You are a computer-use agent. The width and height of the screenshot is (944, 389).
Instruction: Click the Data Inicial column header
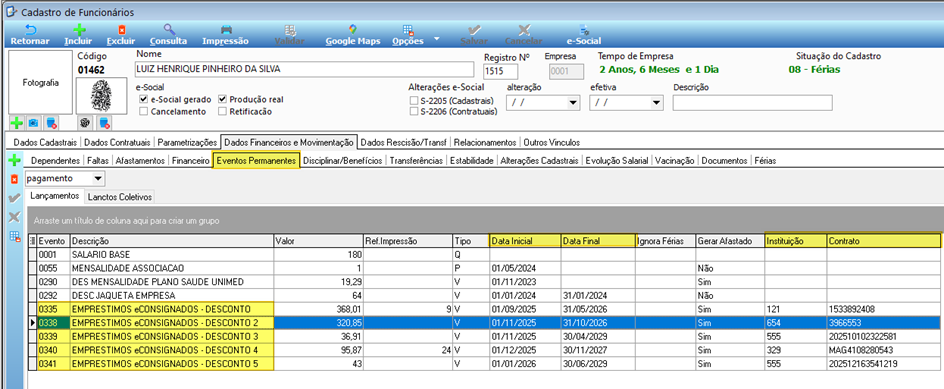click(524, 241)
